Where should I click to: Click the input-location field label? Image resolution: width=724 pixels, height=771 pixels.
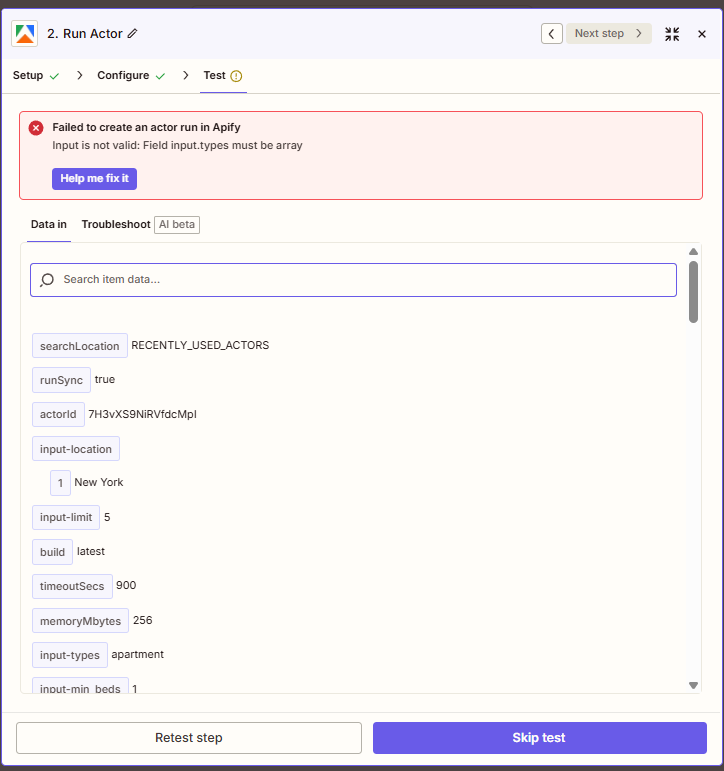(76, 449)
